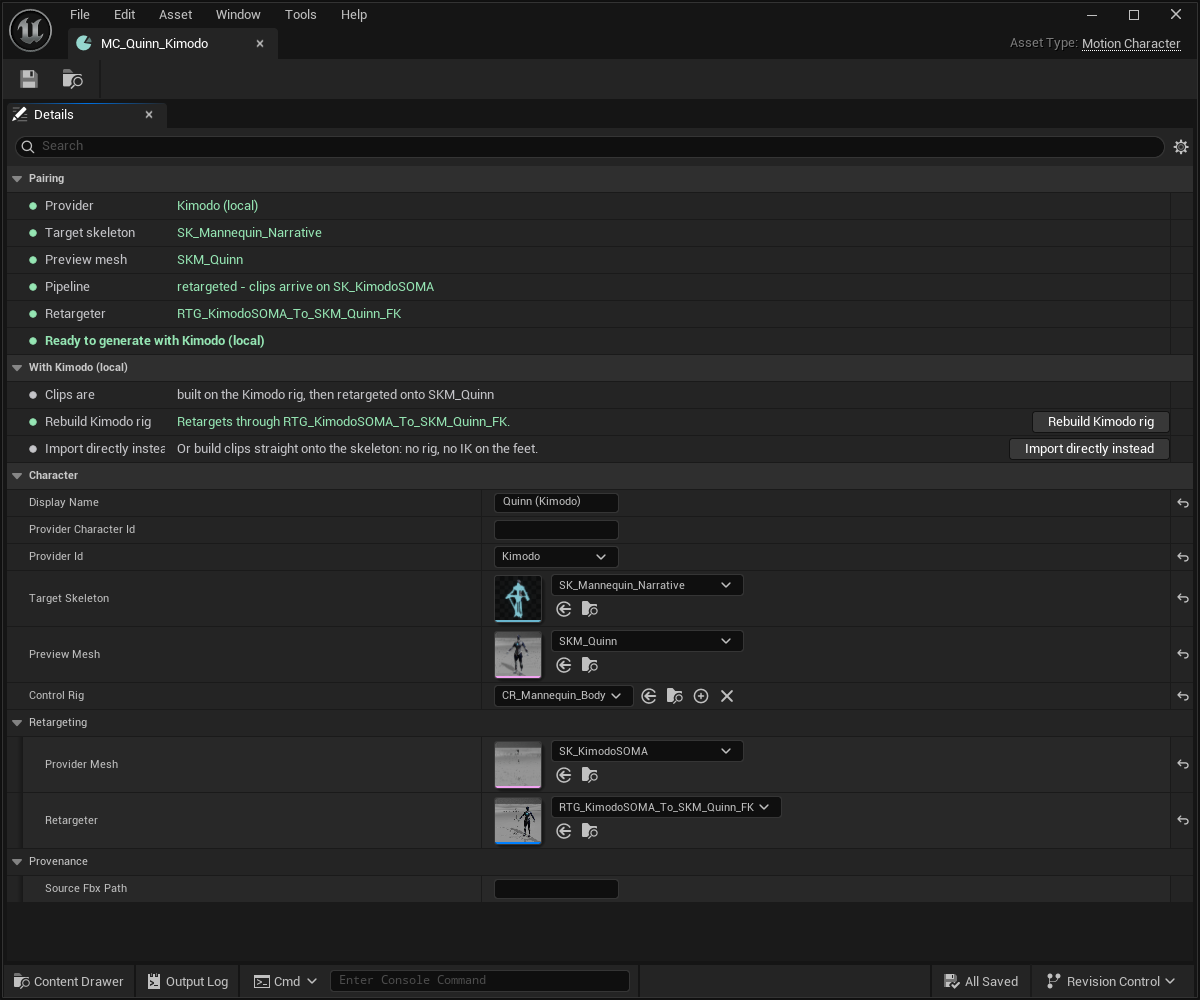Screen dimensions: 1200x1000
Task: Create new Control Rig asset plus icon
Action: pos(701,696)
